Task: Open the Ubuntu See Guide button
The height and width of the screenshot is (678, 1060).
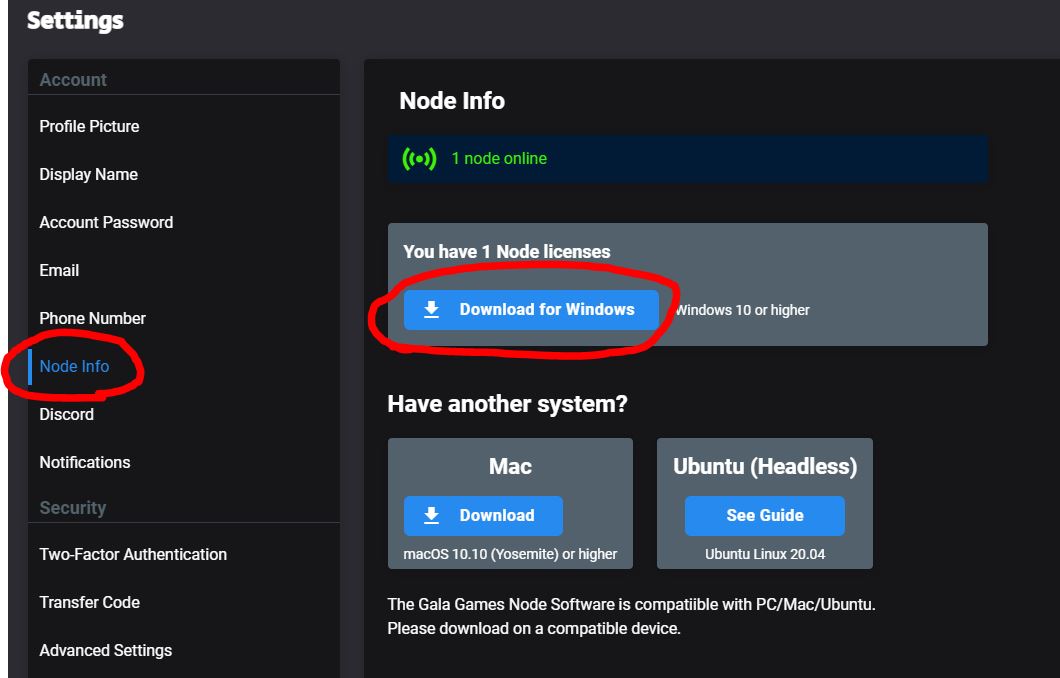Action: 765,516
